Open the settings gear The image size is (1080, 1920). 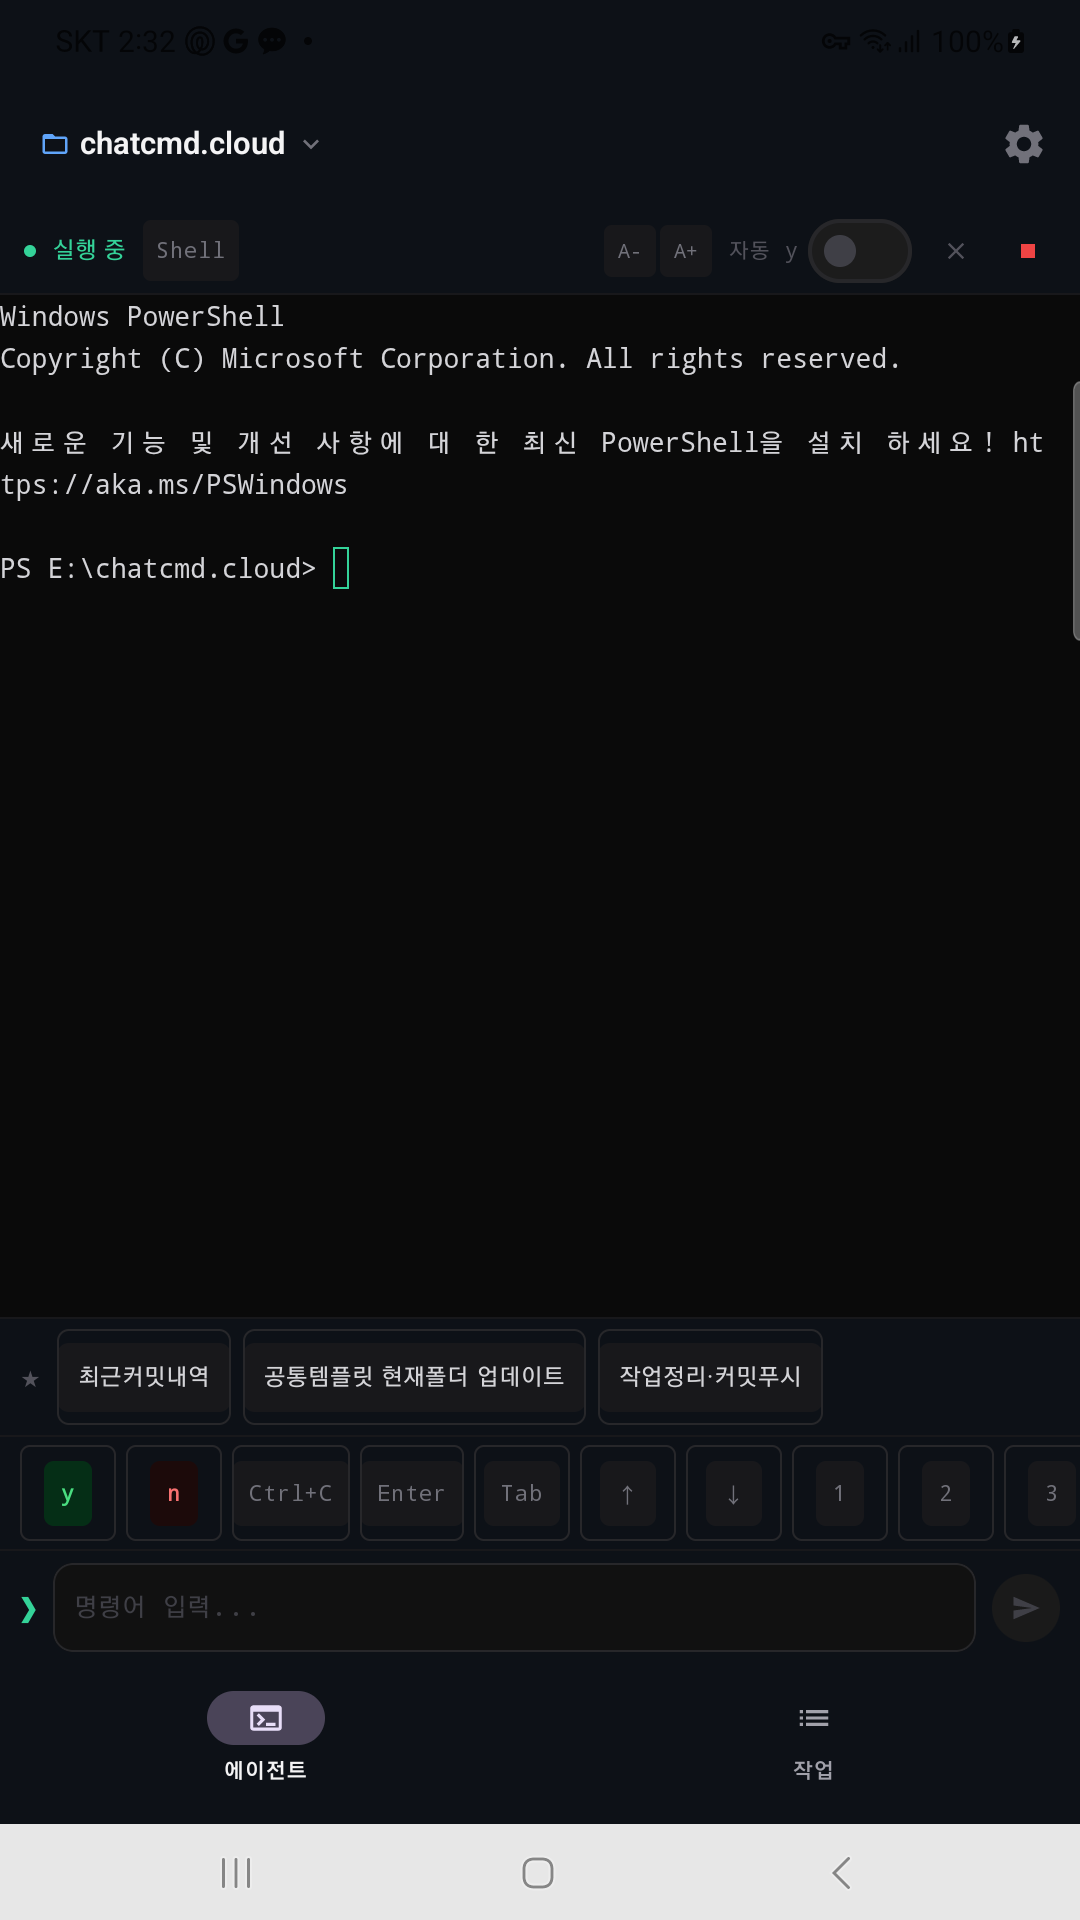[x=1023, y=144]
